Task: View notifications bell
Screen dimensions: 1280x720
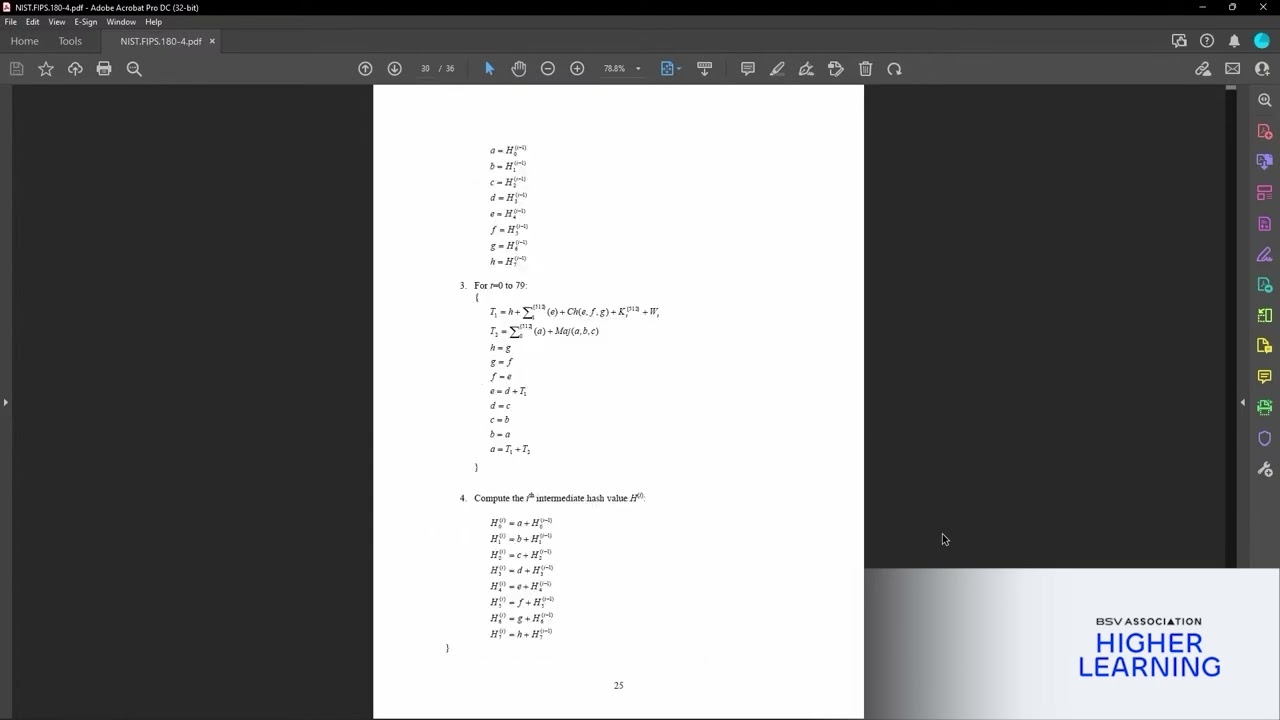Action: pos(1234,41)
